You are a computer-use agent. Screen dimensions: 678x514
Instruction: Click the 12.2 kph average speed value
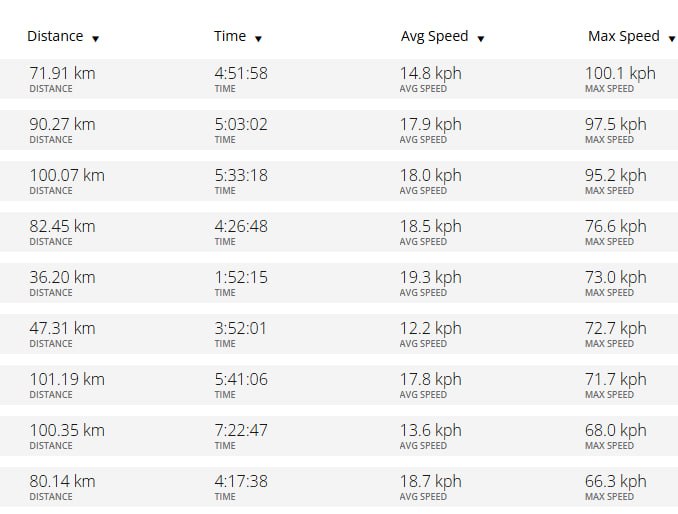pyautogui.click(x=431, y=328)
